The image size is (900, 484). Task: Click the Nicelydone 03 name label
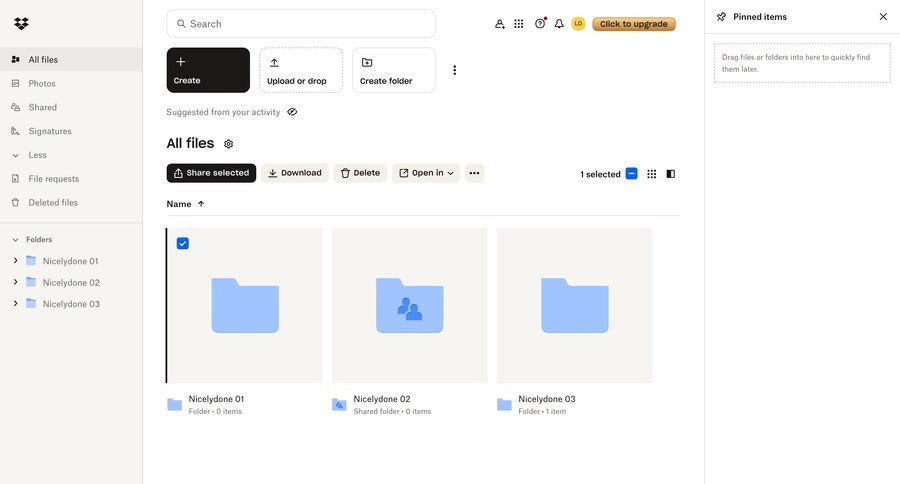(x=546, y=399)
